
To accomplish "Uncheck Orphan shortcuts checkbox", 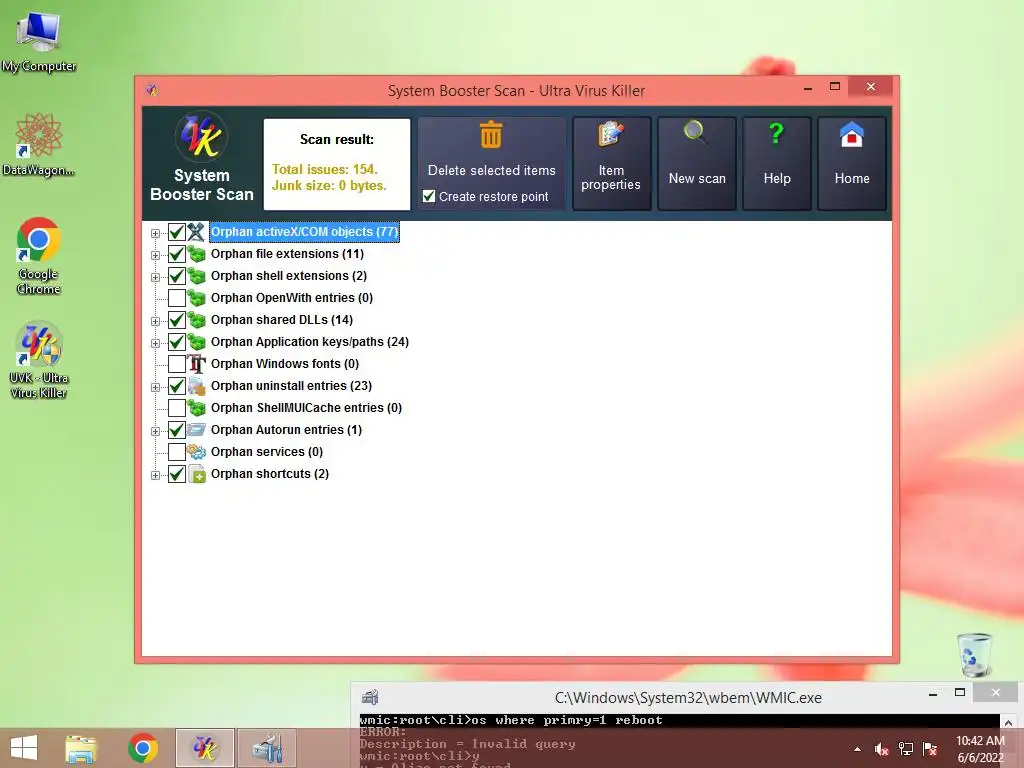I will [176, 474].
